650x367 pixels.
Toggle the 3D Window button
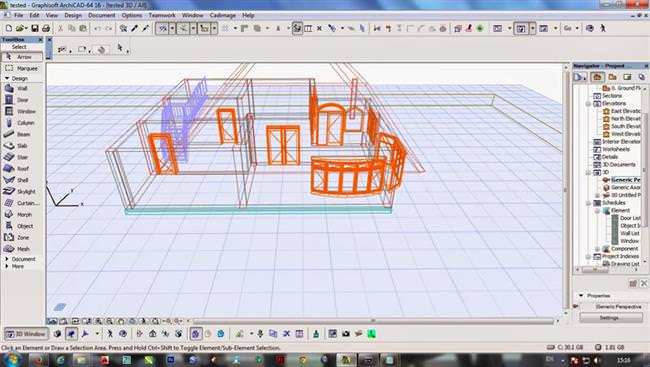26,334
